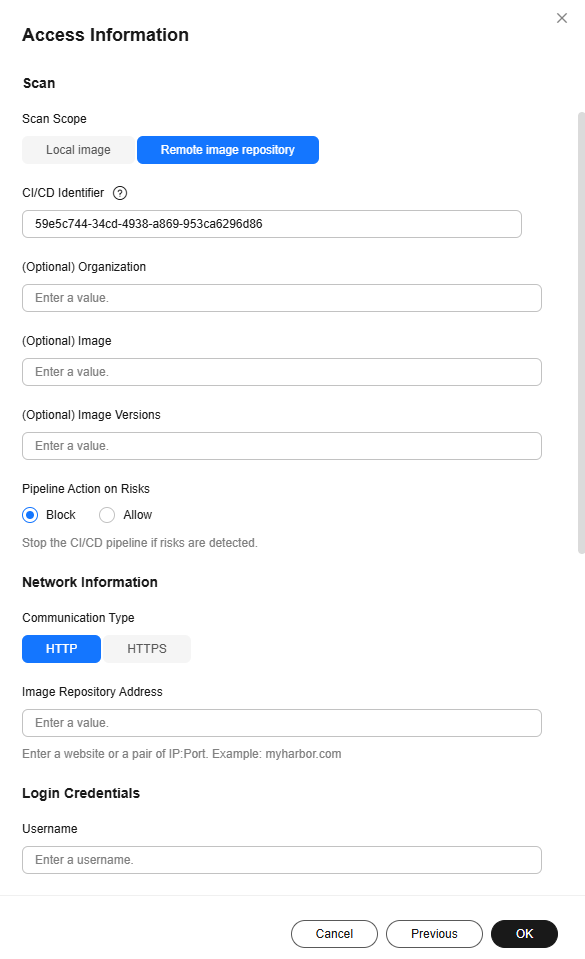Select the Allow radio button

click(x=107, y=515)
